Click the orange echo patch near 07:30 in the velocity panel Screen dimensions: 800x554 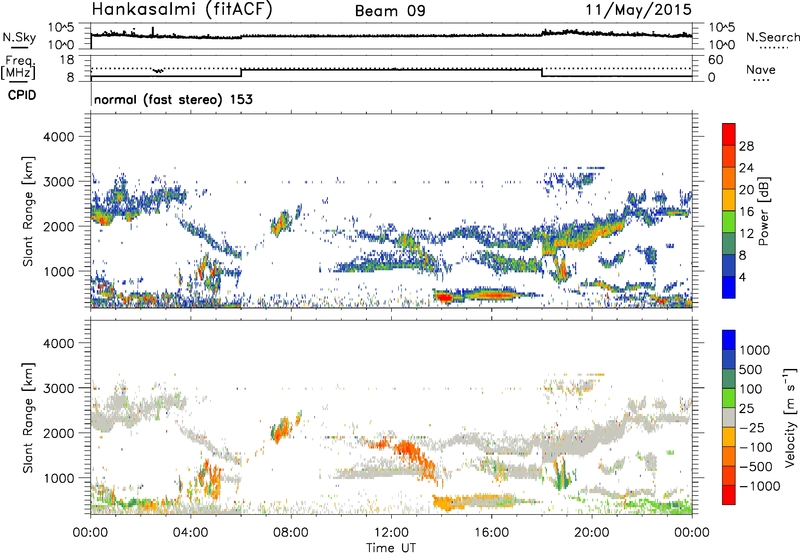pos(279,432)
